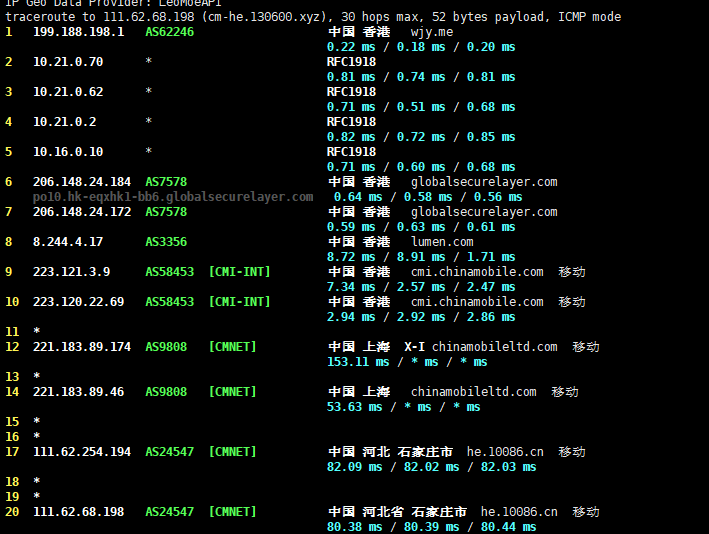
Task: Click the AS9808 label on hop 12
Action: [166, 347]
